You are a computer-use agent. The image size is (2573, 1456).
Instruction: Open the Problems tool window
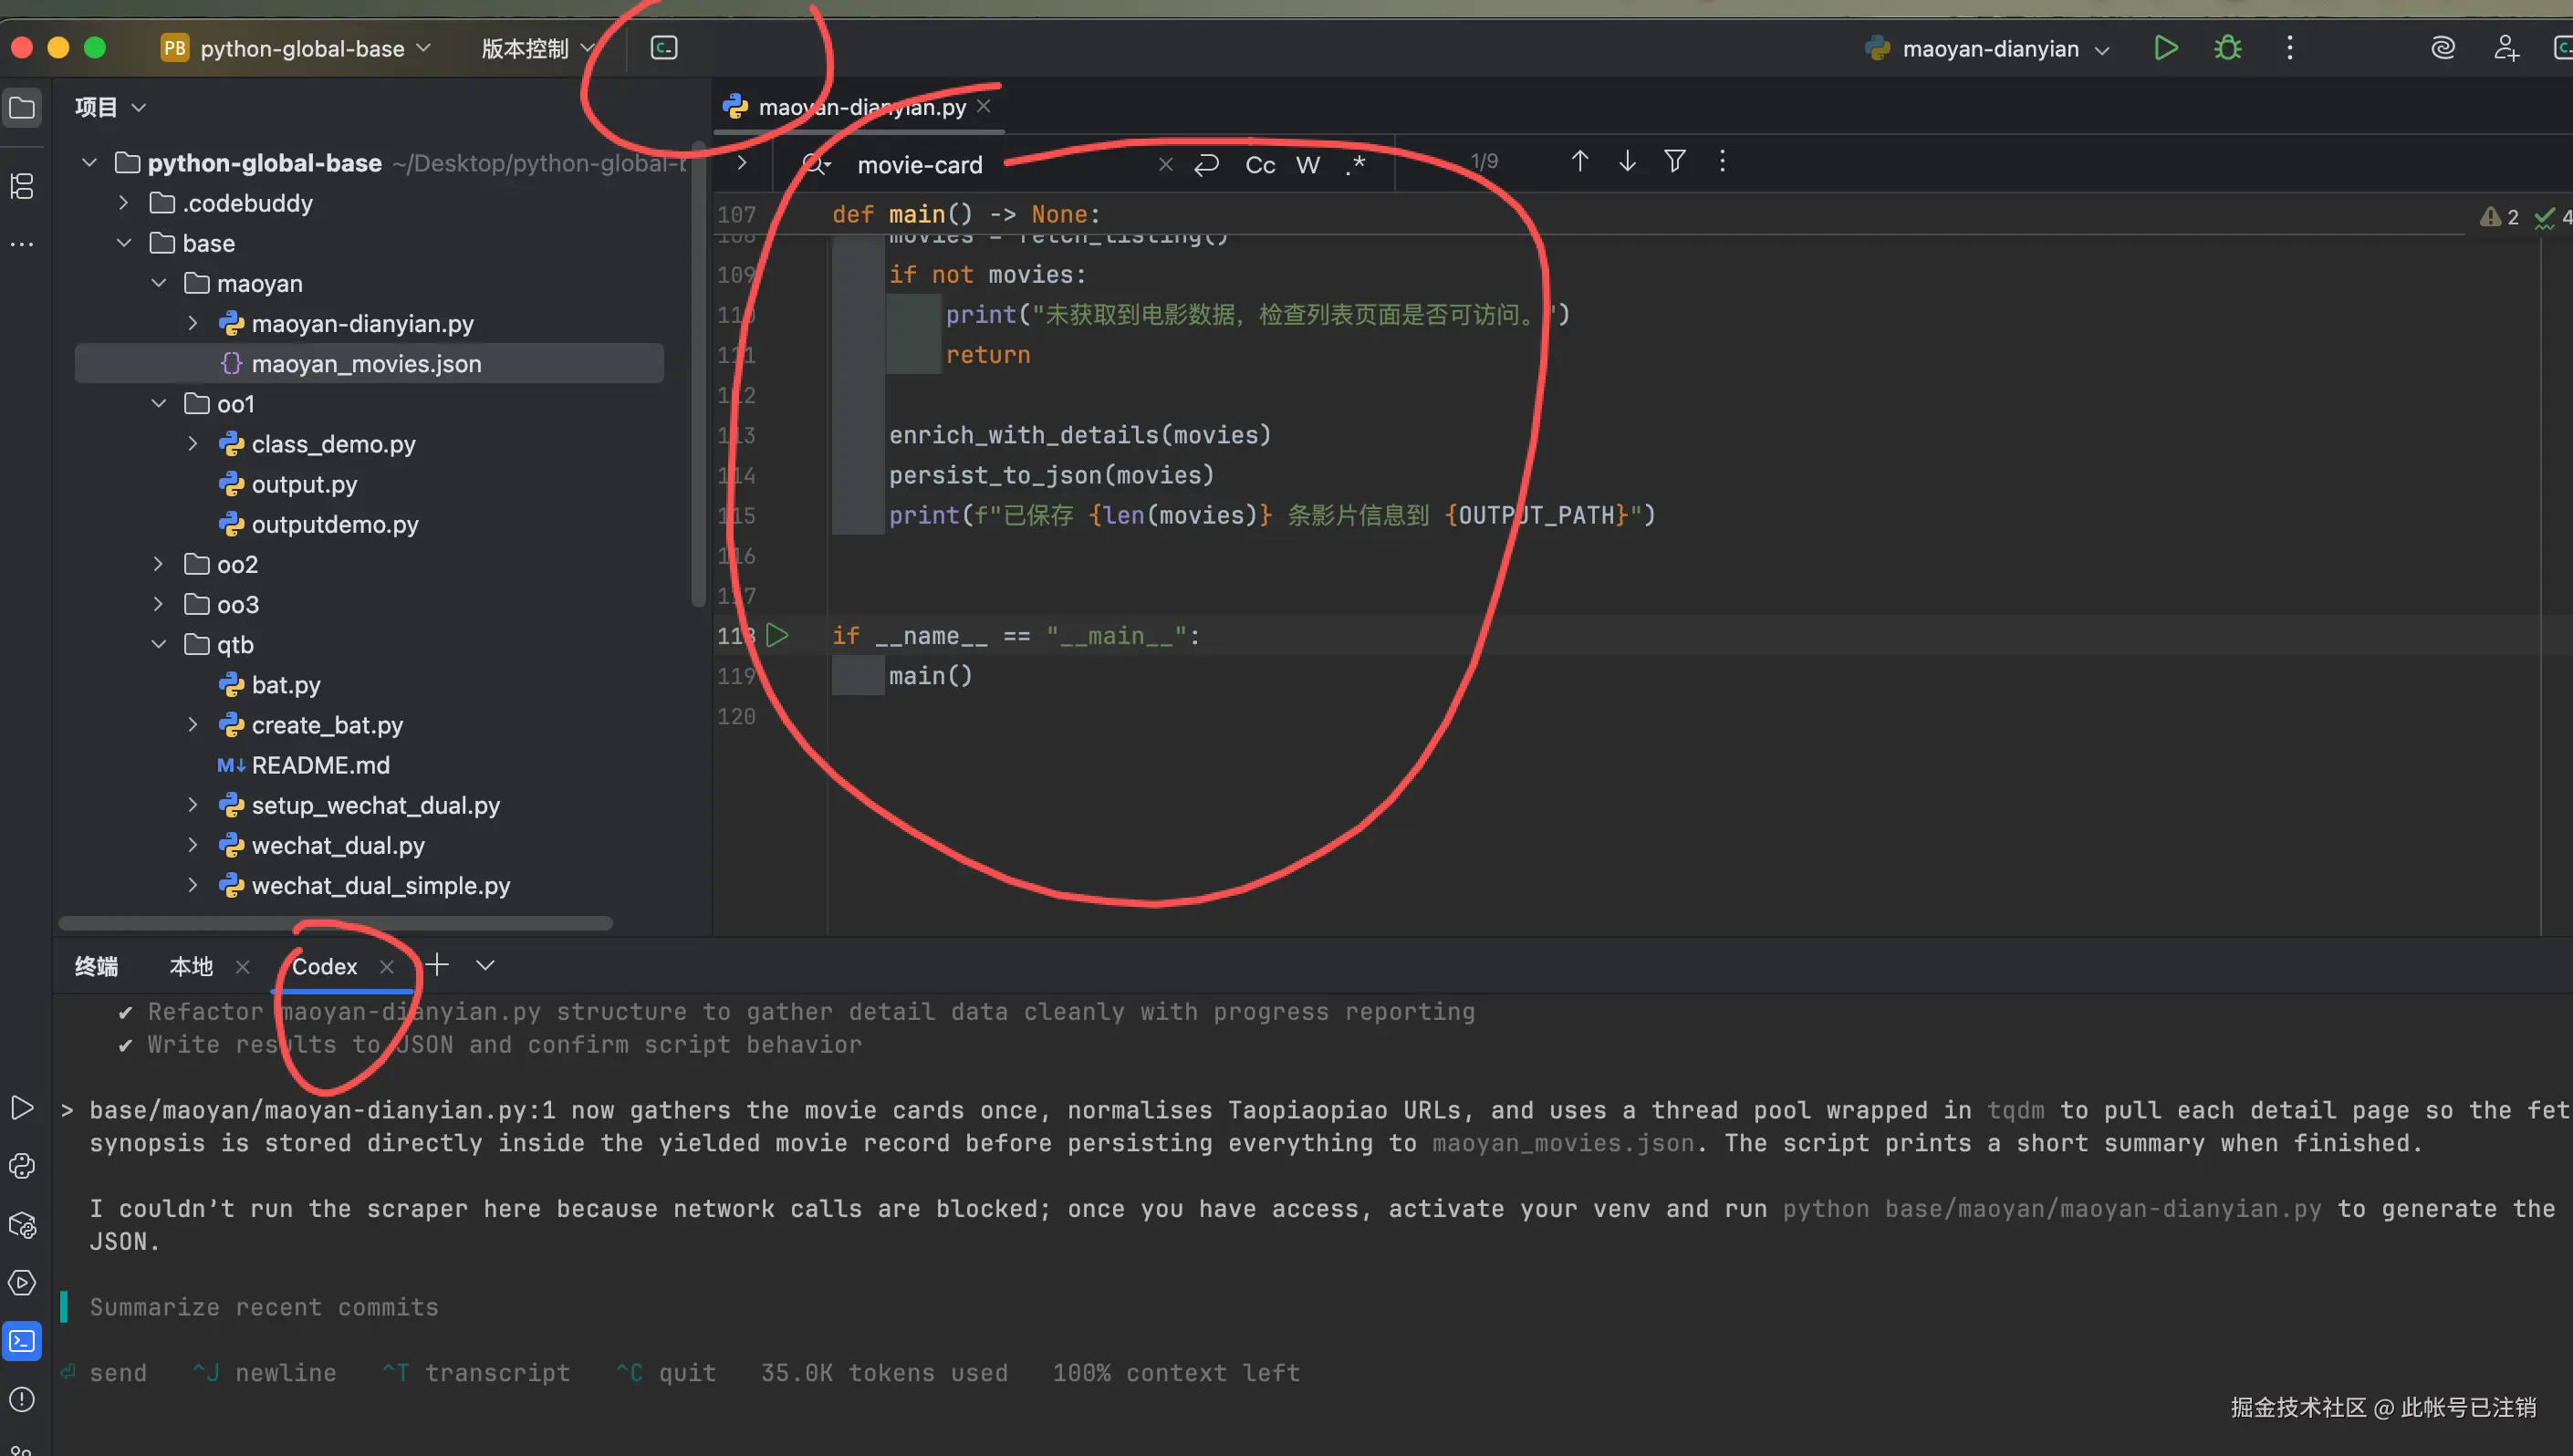coord(22,1399)
